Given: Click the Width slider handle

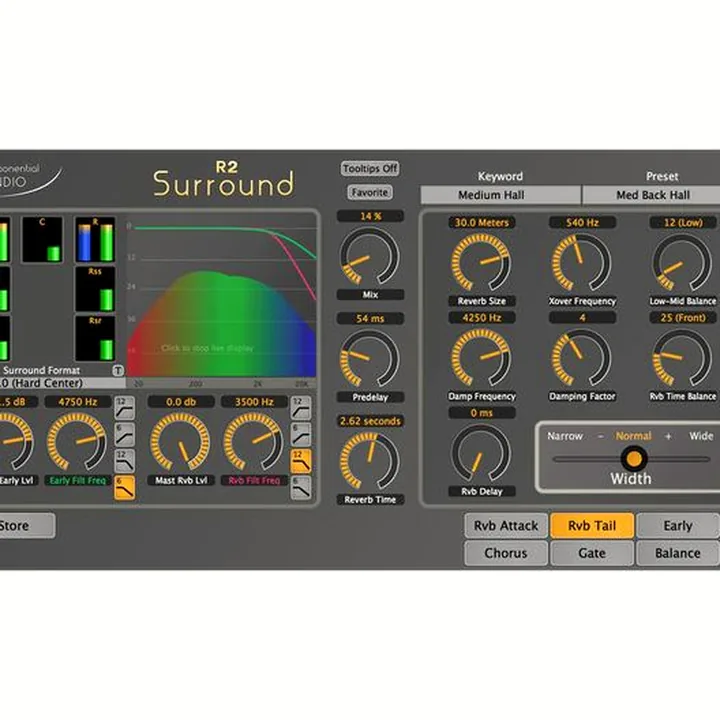Looking at the screenshot, I should point(634,458).
